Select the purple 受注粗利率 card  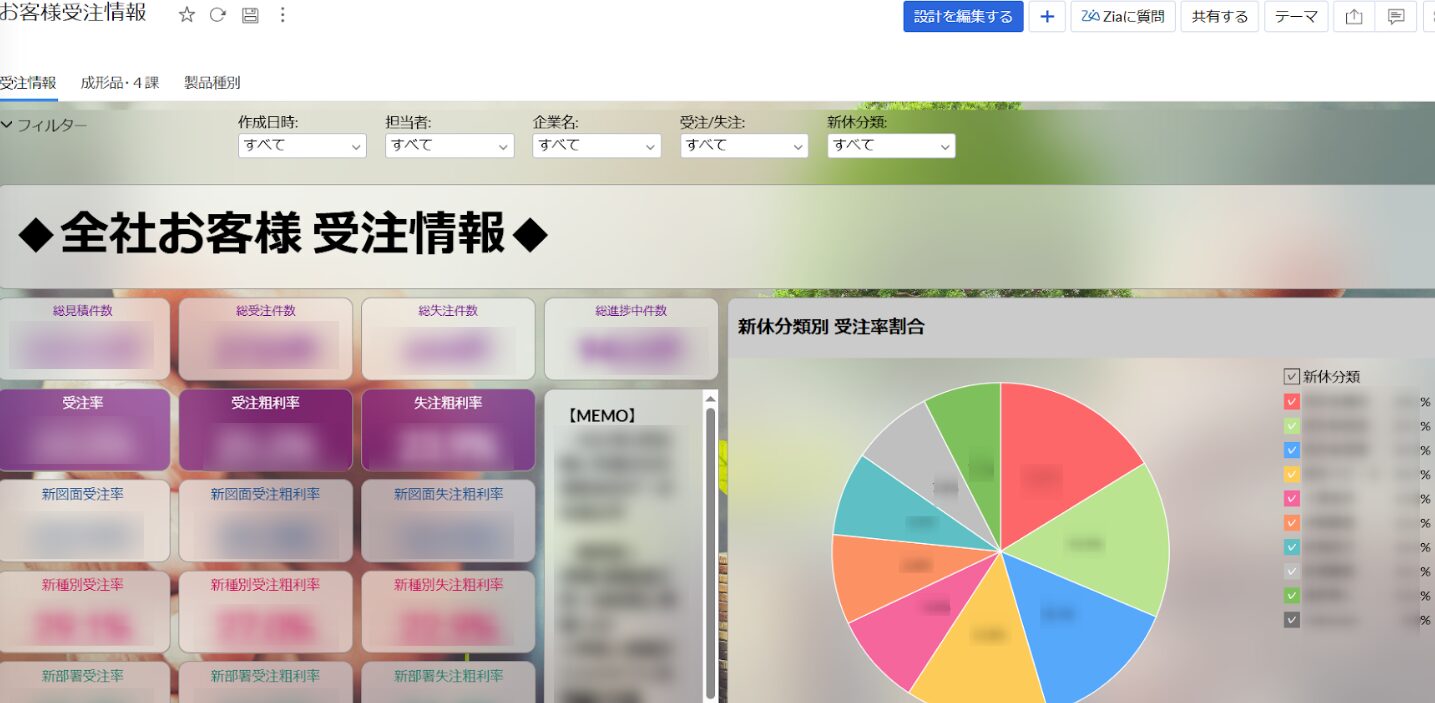tap(266, 430)
